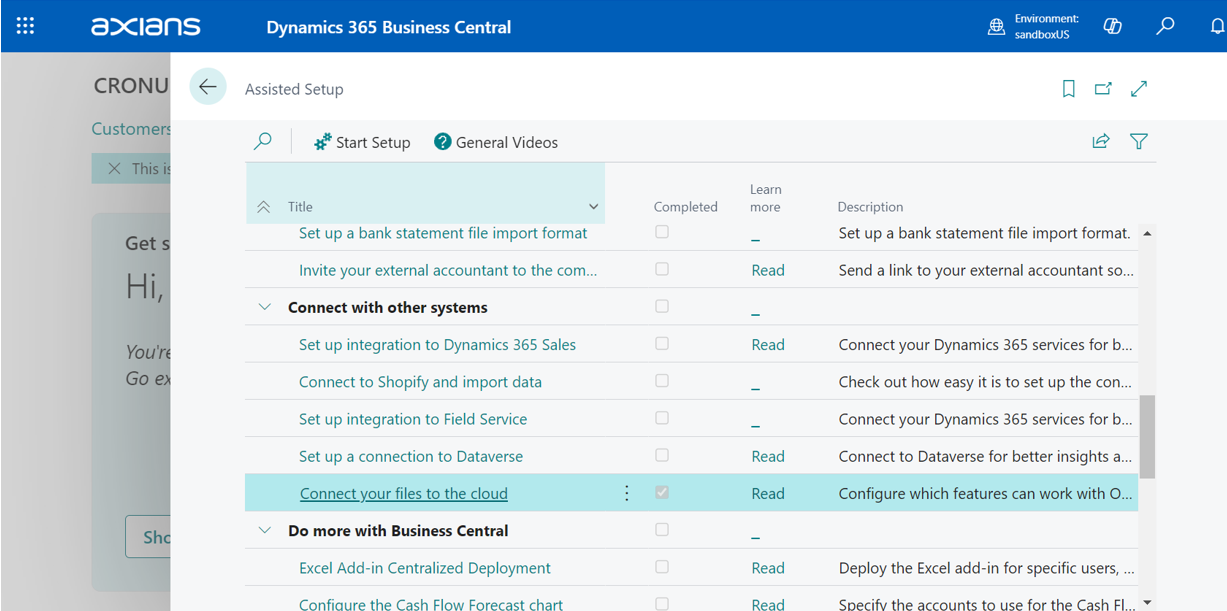Toggle Completed checkbox for Dynamics 365 Sales row
This screenshot has width=1227, height=611.
(x=662, y=344)
